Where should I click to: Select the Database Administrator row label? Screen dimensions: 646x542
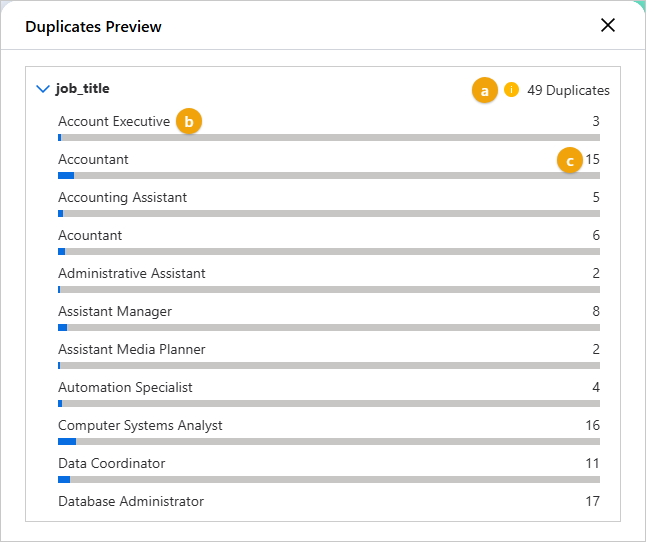(131, 502)
